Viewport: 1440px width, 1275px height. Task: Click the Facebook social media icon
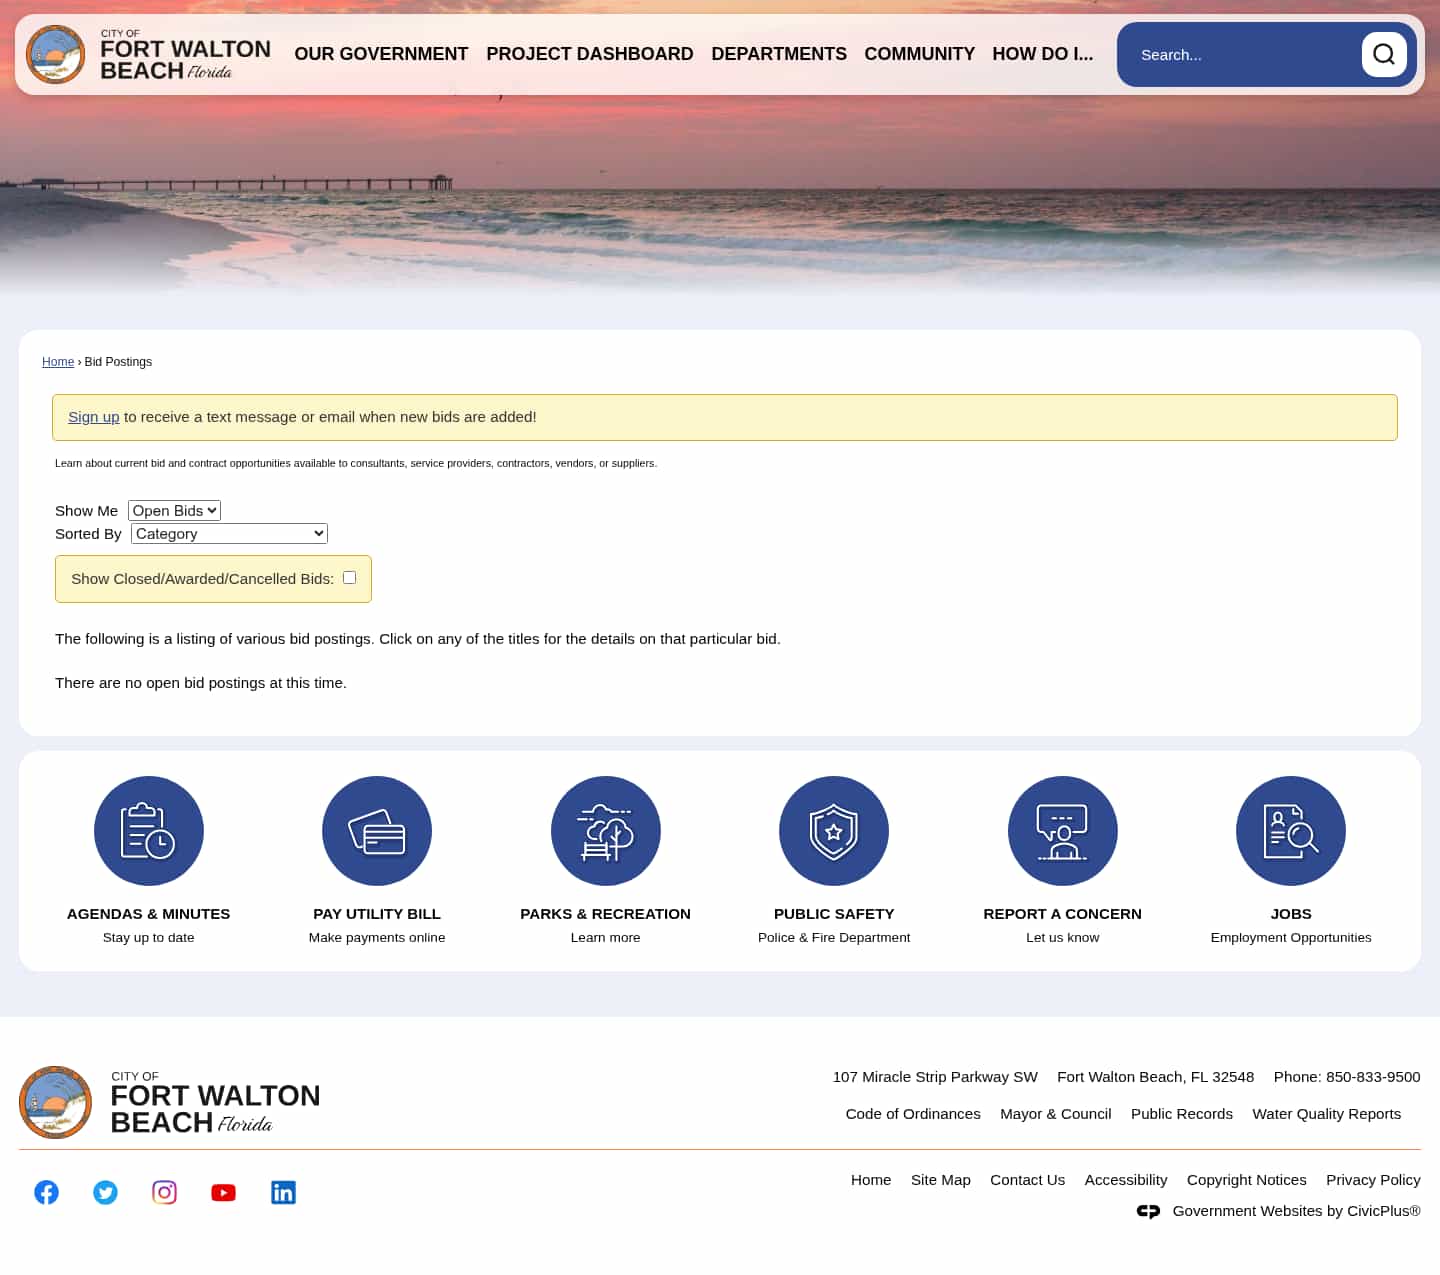(x=46, y=1191)
